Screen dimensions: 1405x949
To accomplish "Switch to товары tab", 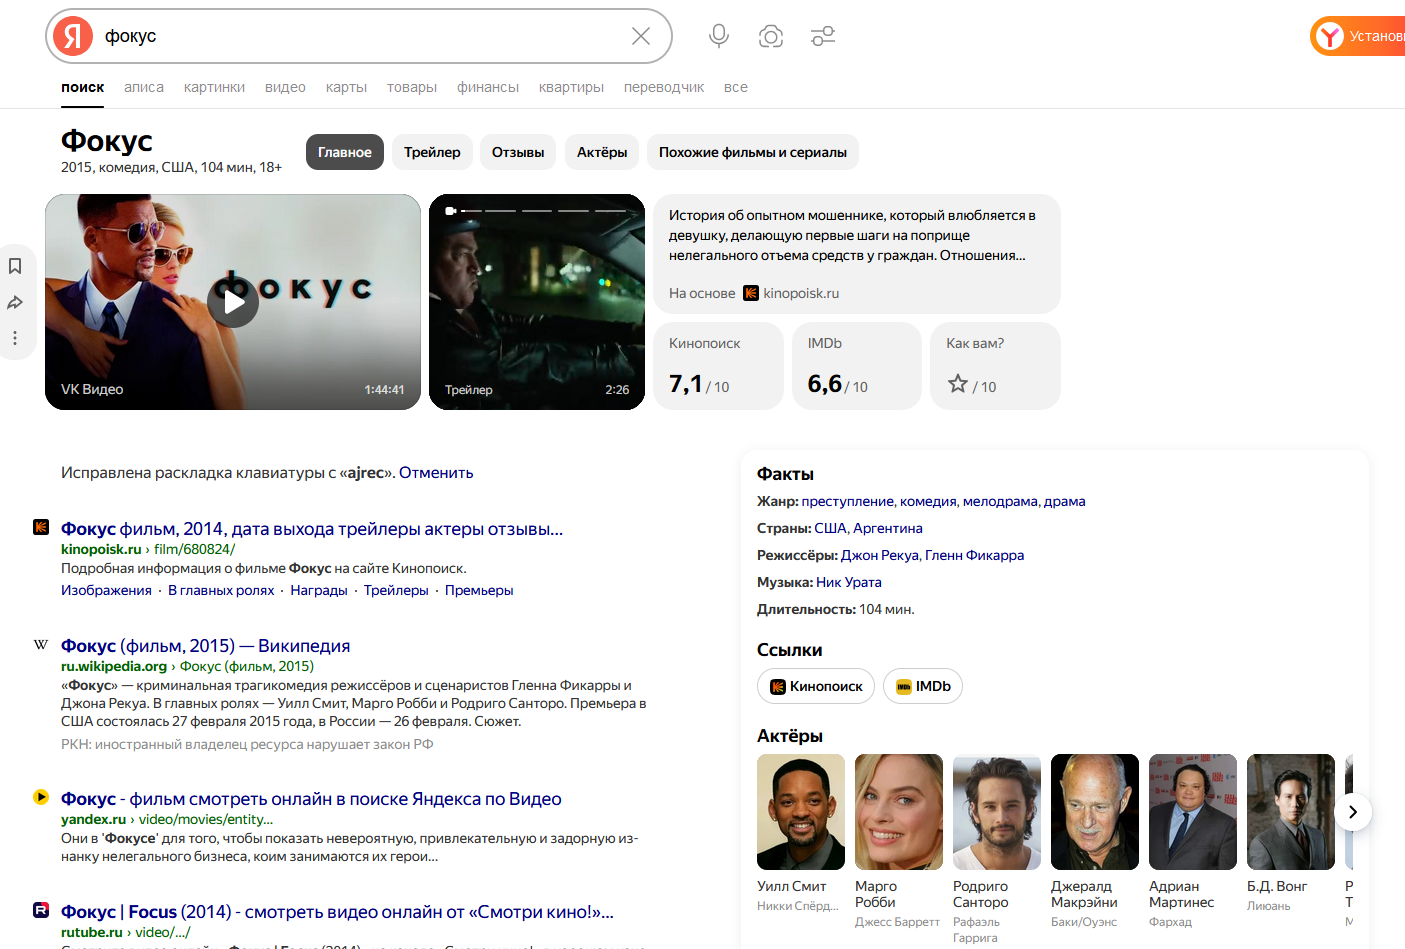I will click(412, 87).
